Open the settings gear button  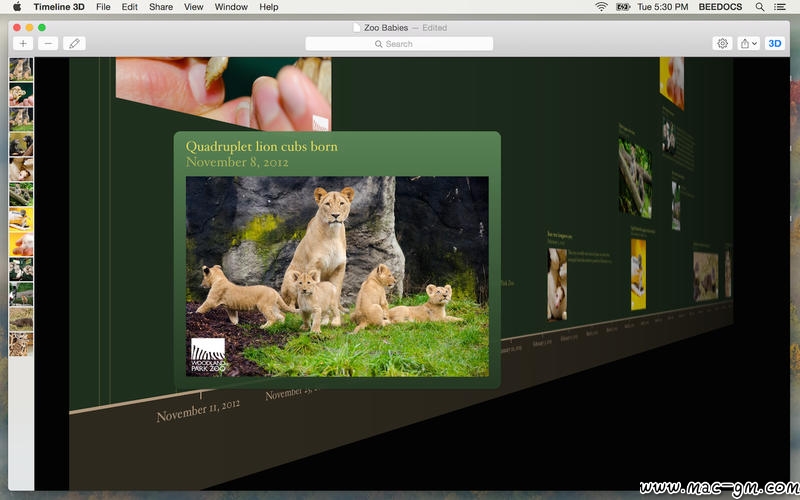click(x=722, y=43)
